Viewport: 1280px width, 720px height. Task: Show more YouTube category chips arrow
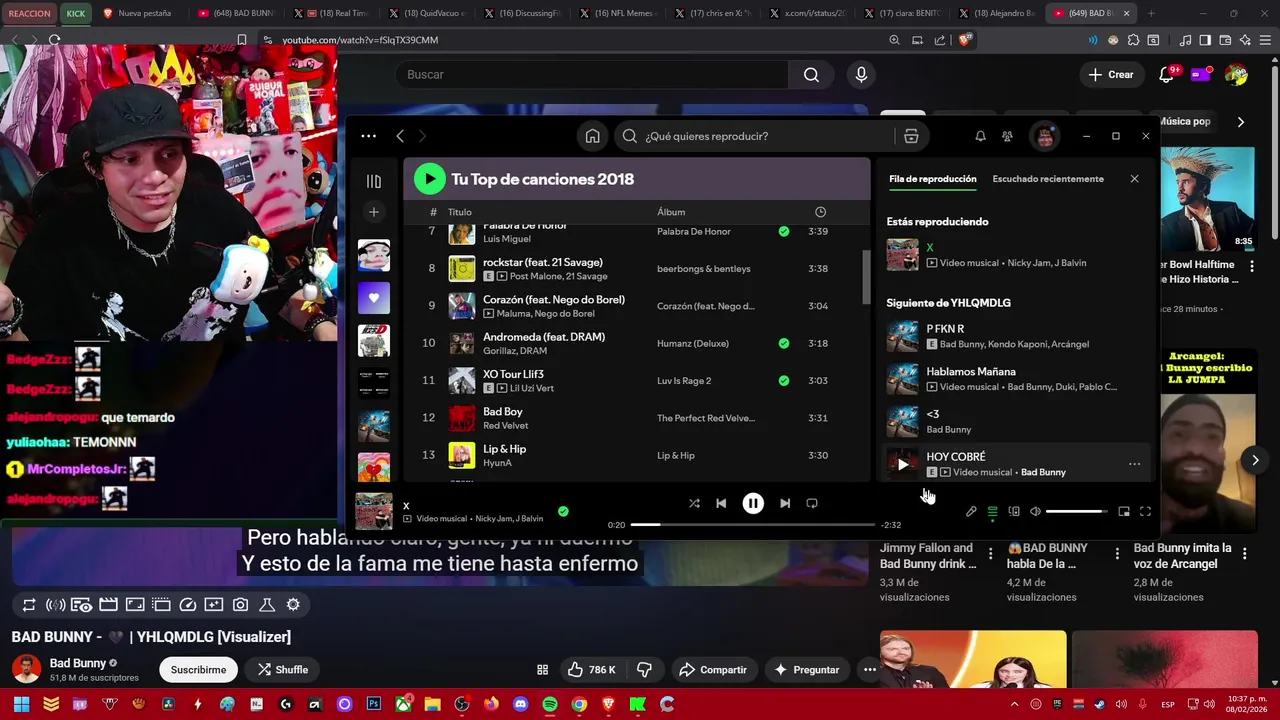click(1241, 122)
